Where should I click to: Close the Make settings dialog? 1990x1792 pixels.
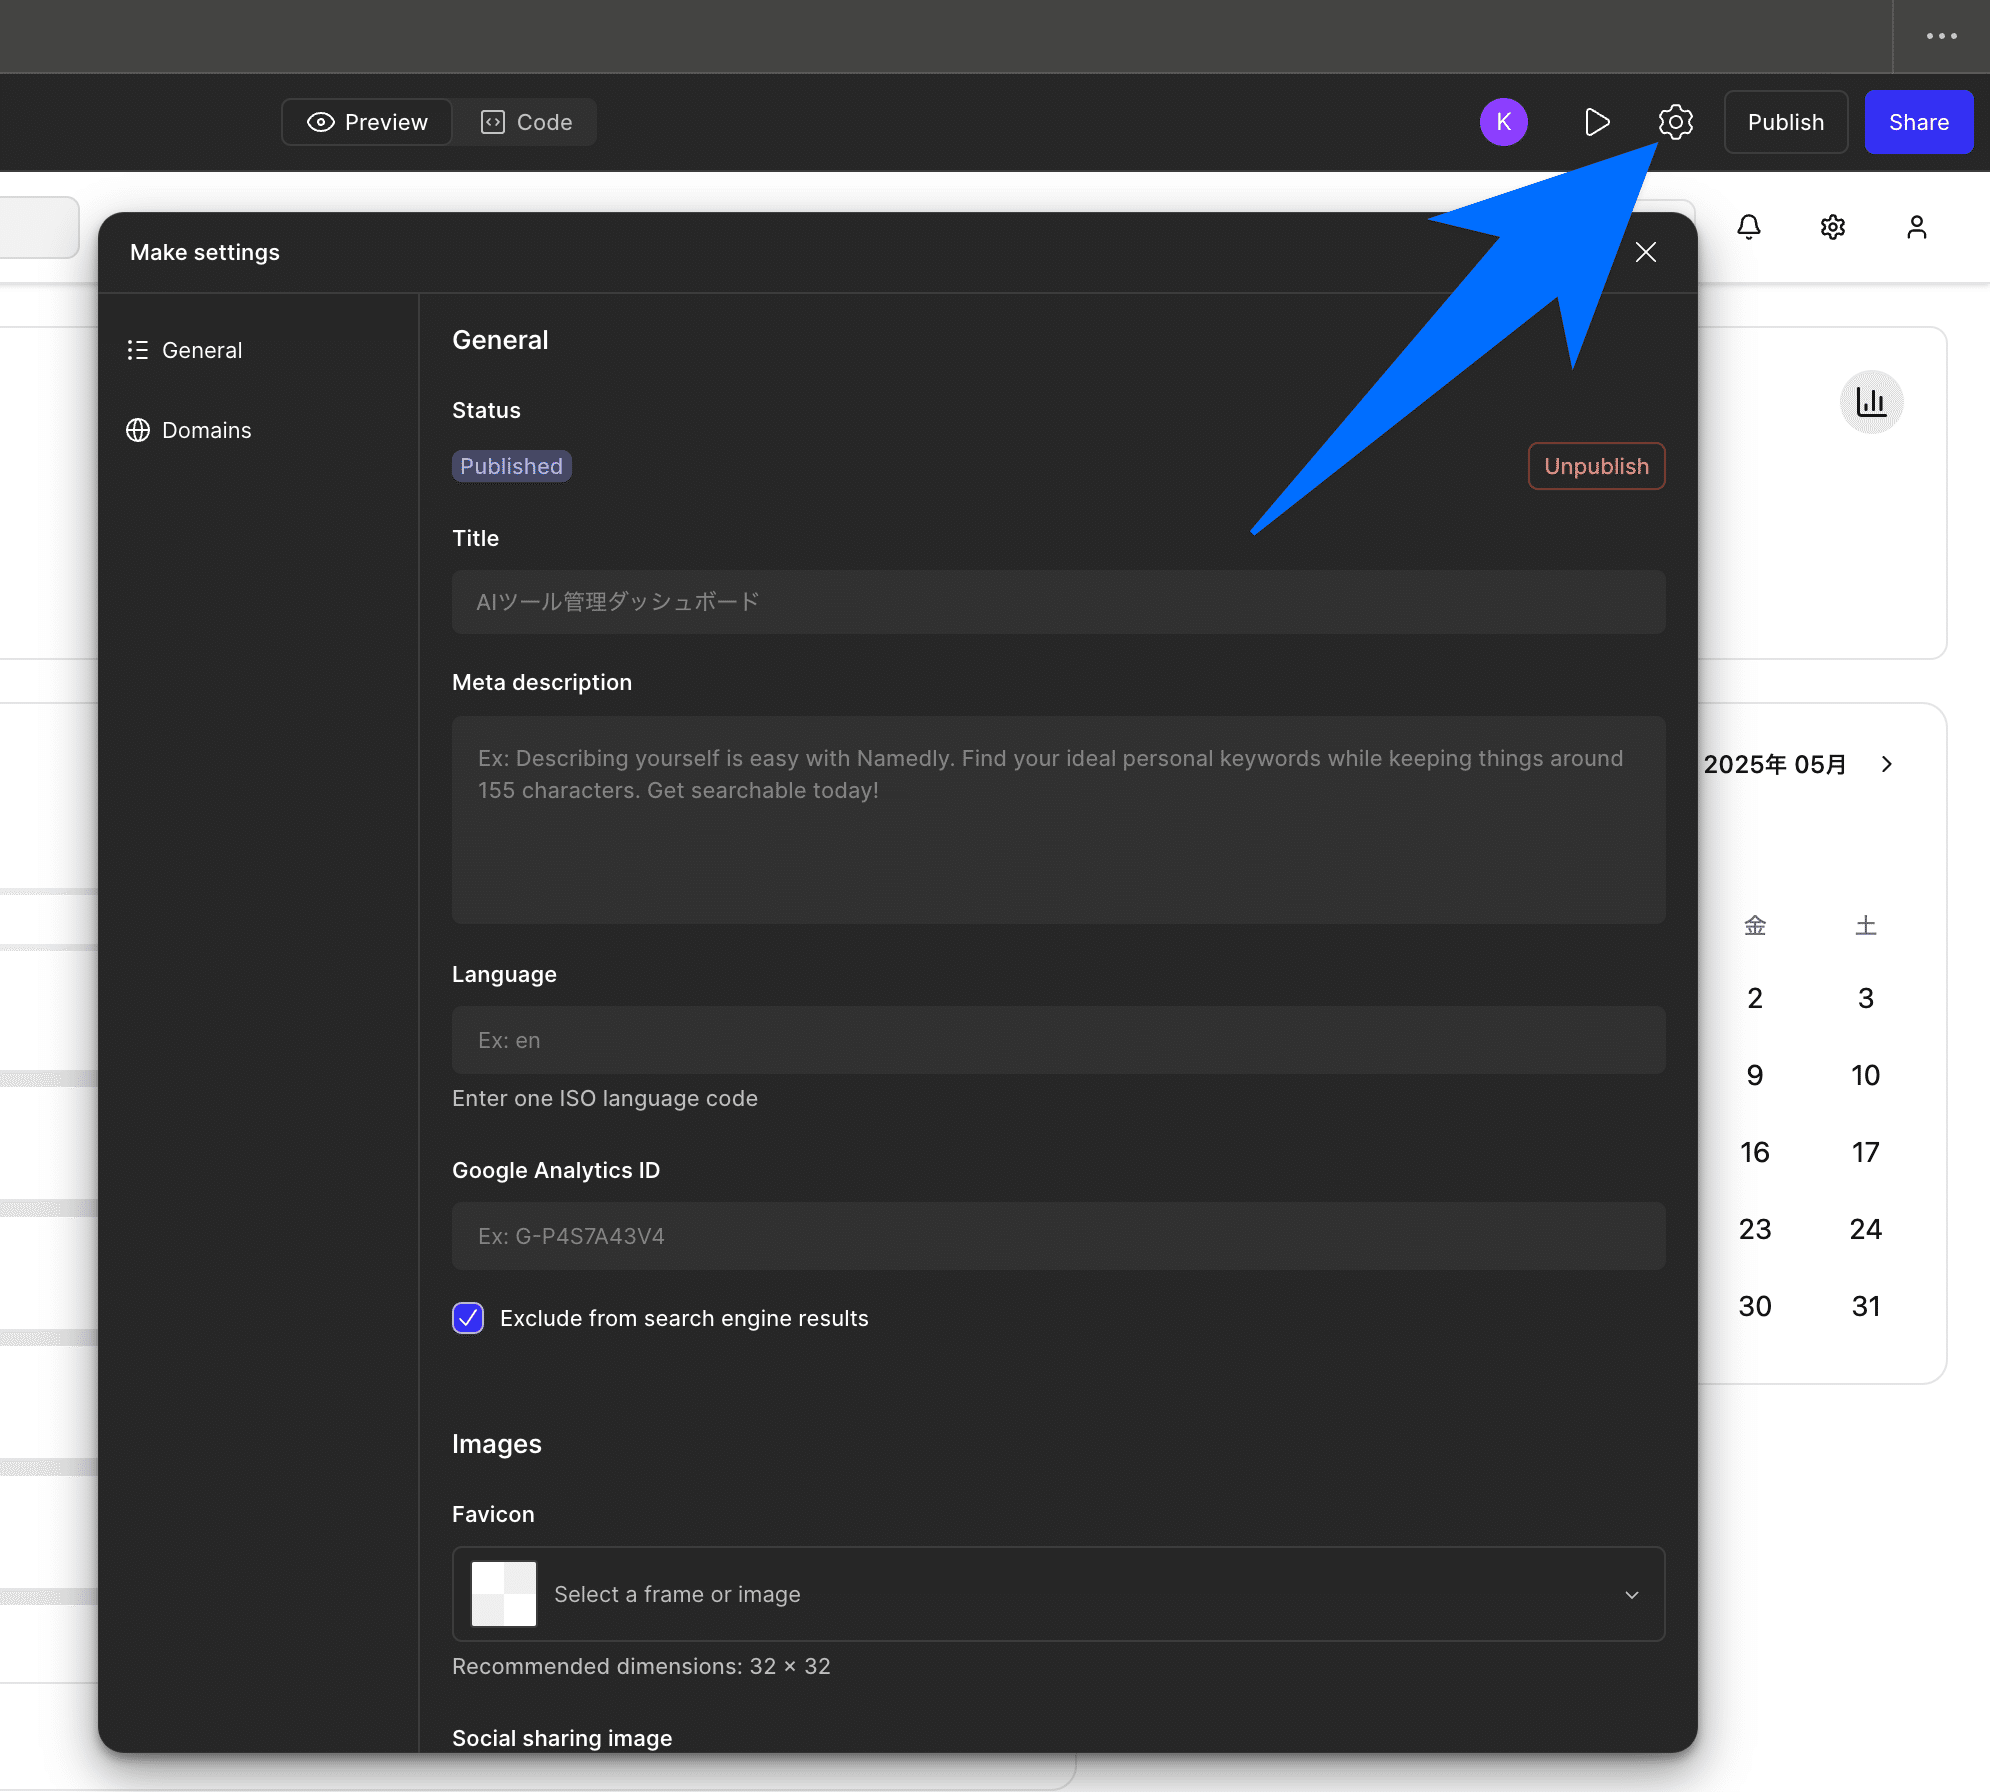coord(1645,252)
